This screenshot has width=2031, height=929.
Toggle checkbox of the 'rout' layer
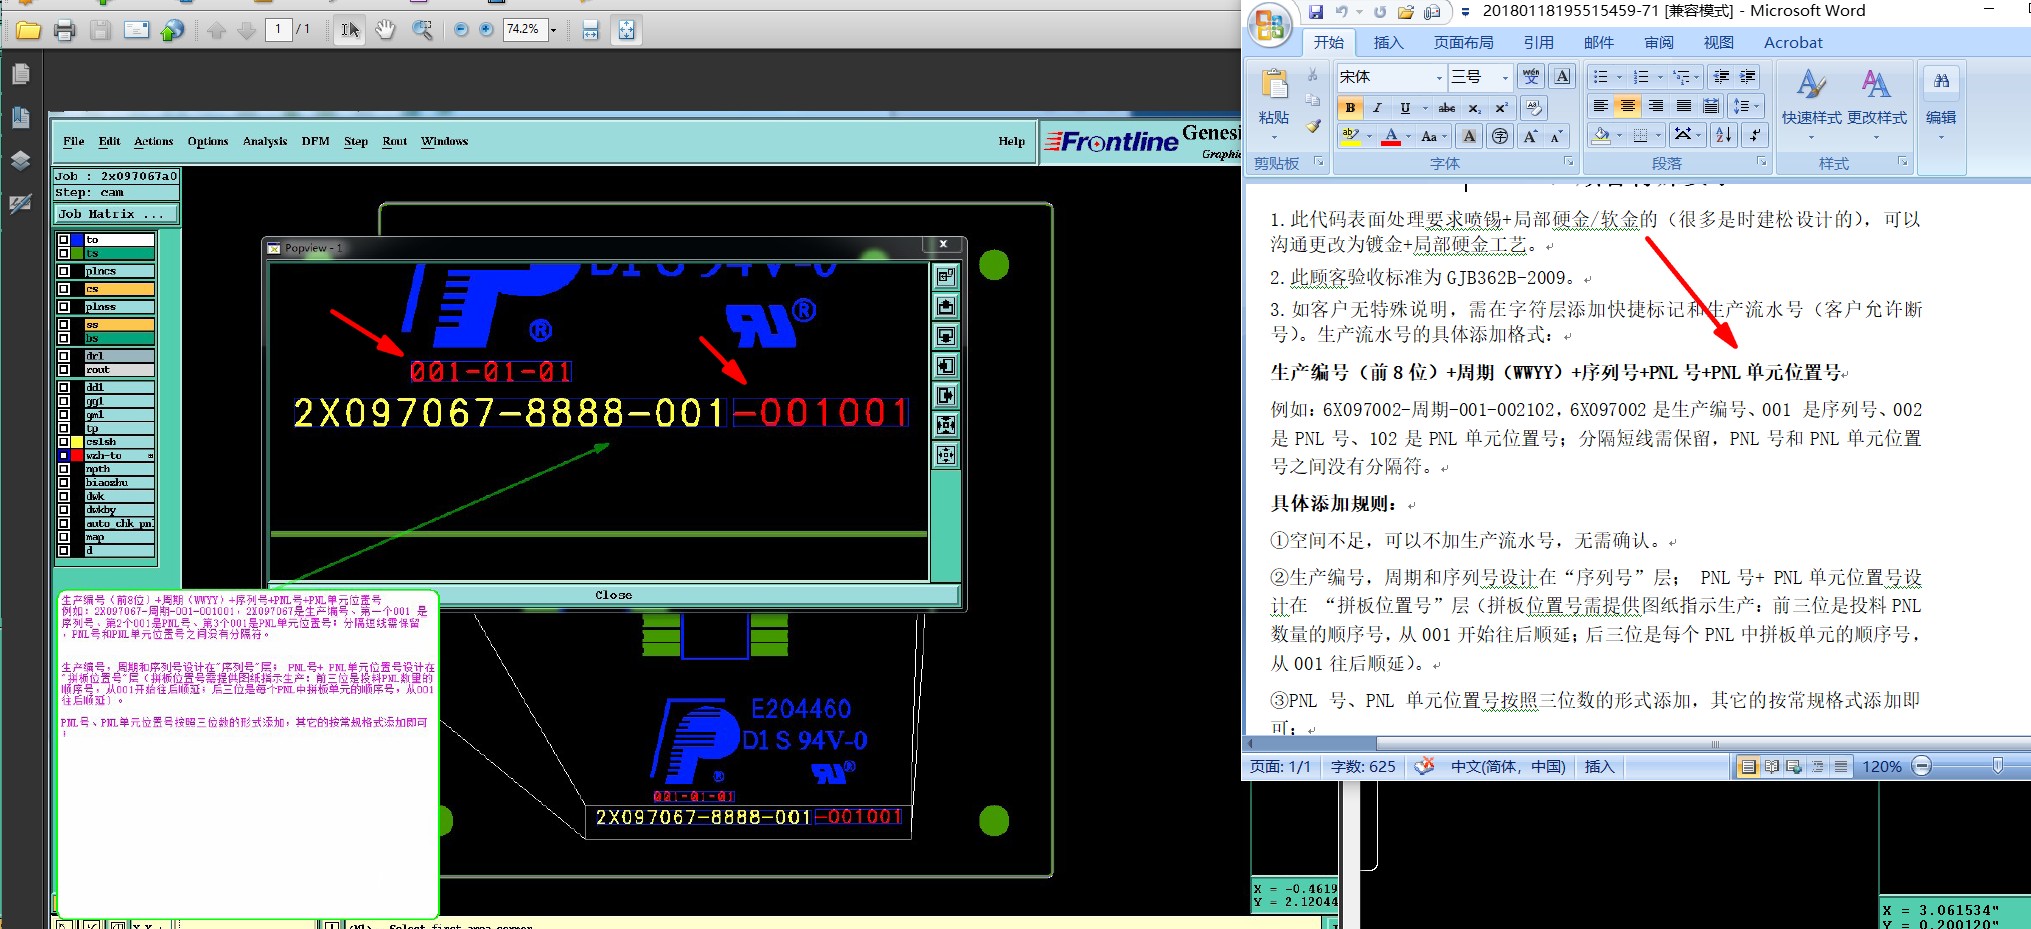(x=64, y=370)
